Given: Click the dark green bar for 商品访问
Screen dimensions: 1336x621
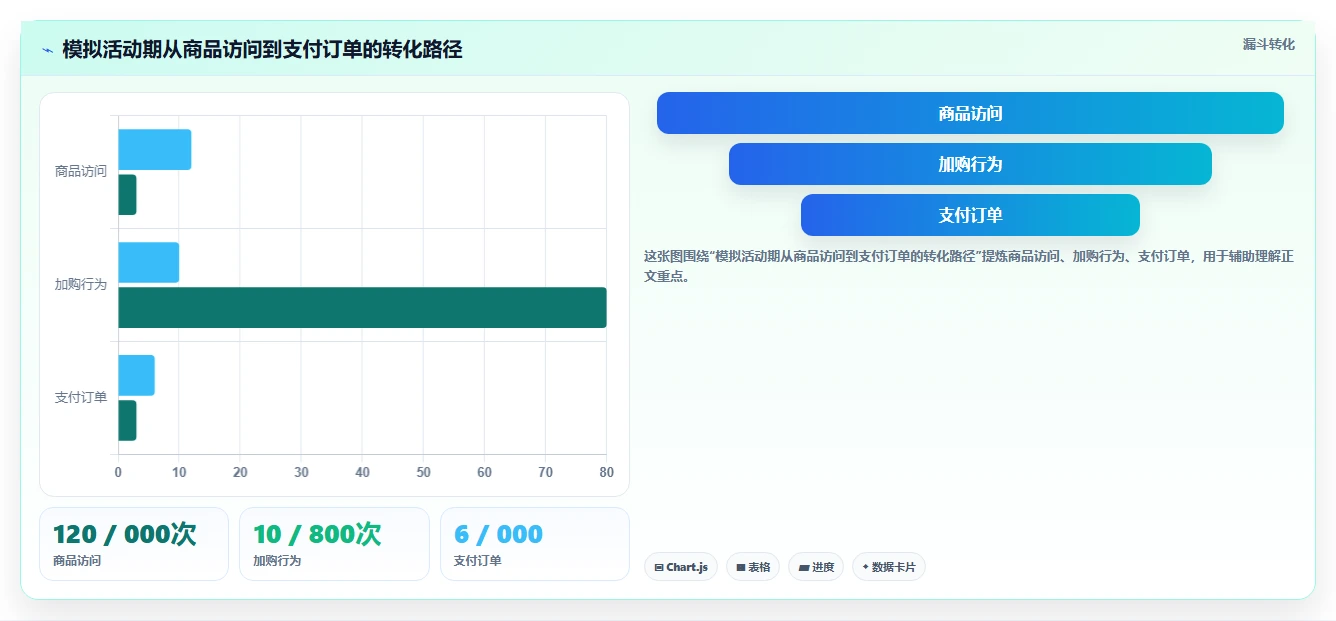Looking at the screenshot, I should [127, 195].
